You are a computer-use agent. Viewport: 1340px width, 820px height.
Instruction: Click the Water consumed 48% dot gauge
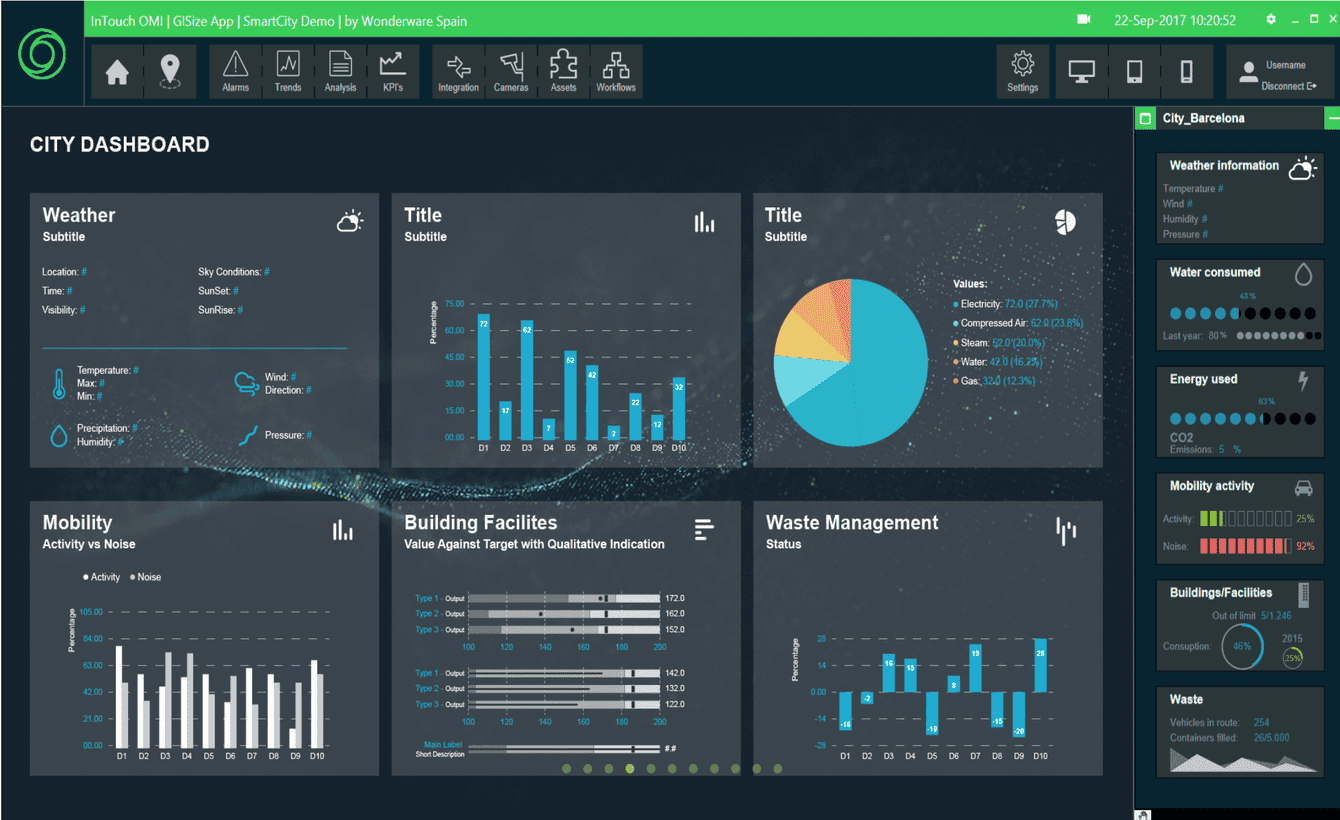(1243, 313)
